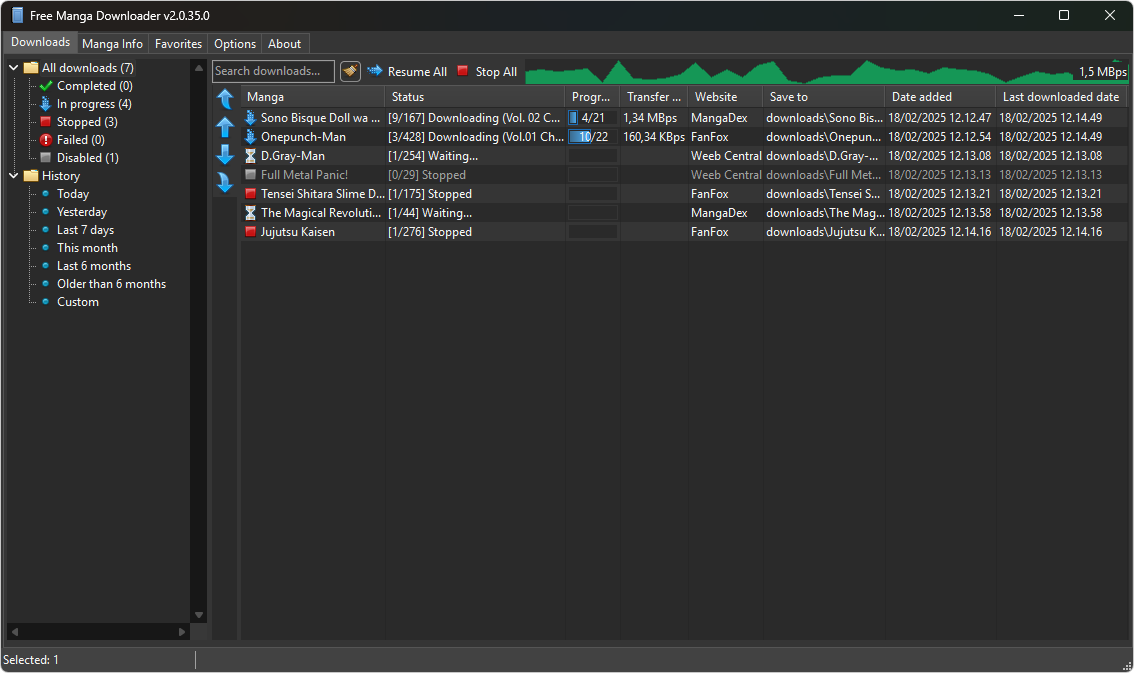Sort list by Website column header
Image resolution: width=1134 pixels, height=673 pixels.
725,97
